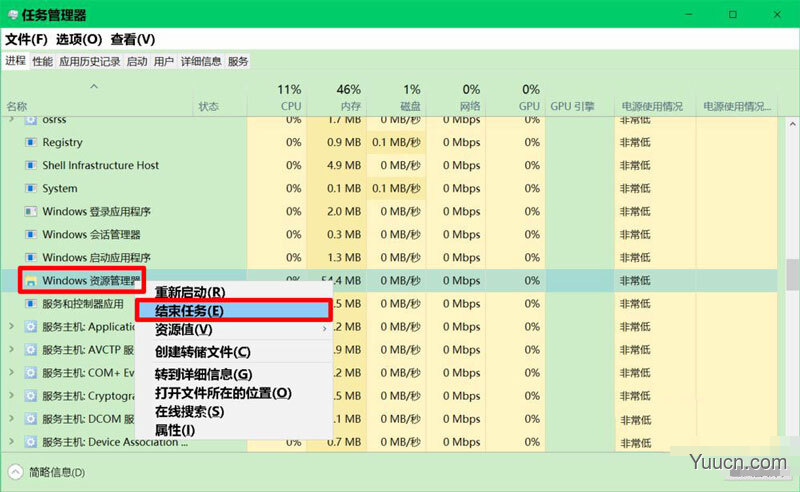Viewport: 800px width, 492px height.
Task: Choose 打开文件所在的位置(O) menu item
Action: pyautogui.click(x=223, y=393)
